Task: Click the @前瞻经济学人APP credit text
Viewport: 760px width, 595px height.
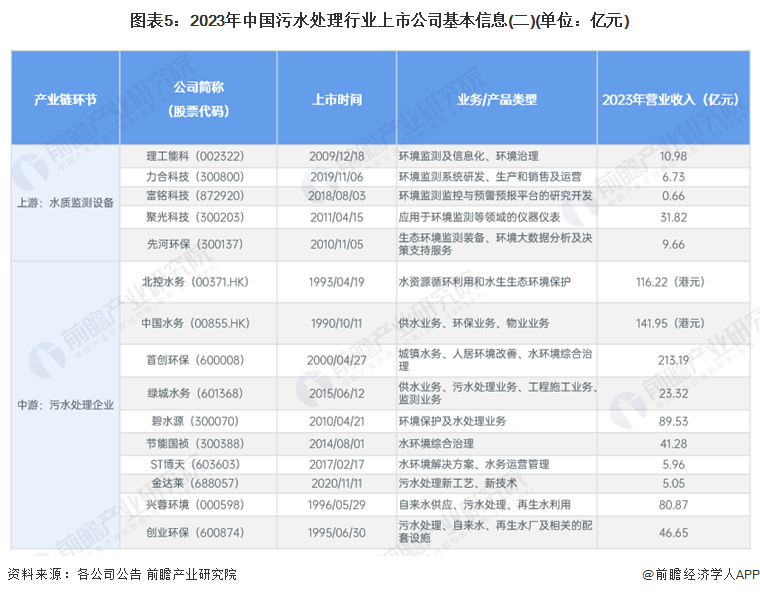Action: [700, 574]
